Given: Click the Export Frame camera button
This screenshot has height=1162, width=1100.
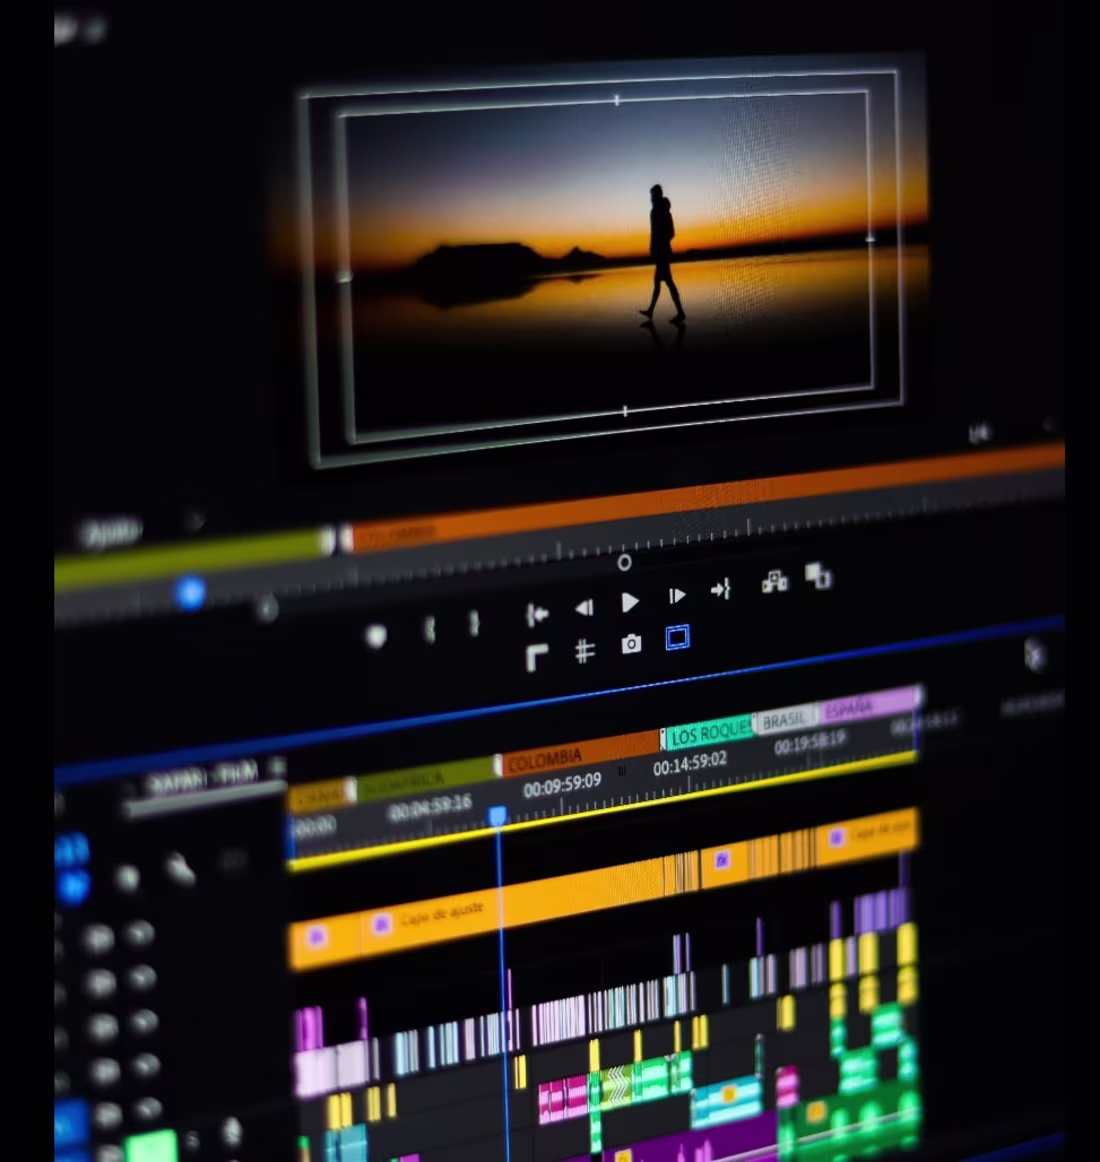Looking at the screenshot, I should [632, 641].
